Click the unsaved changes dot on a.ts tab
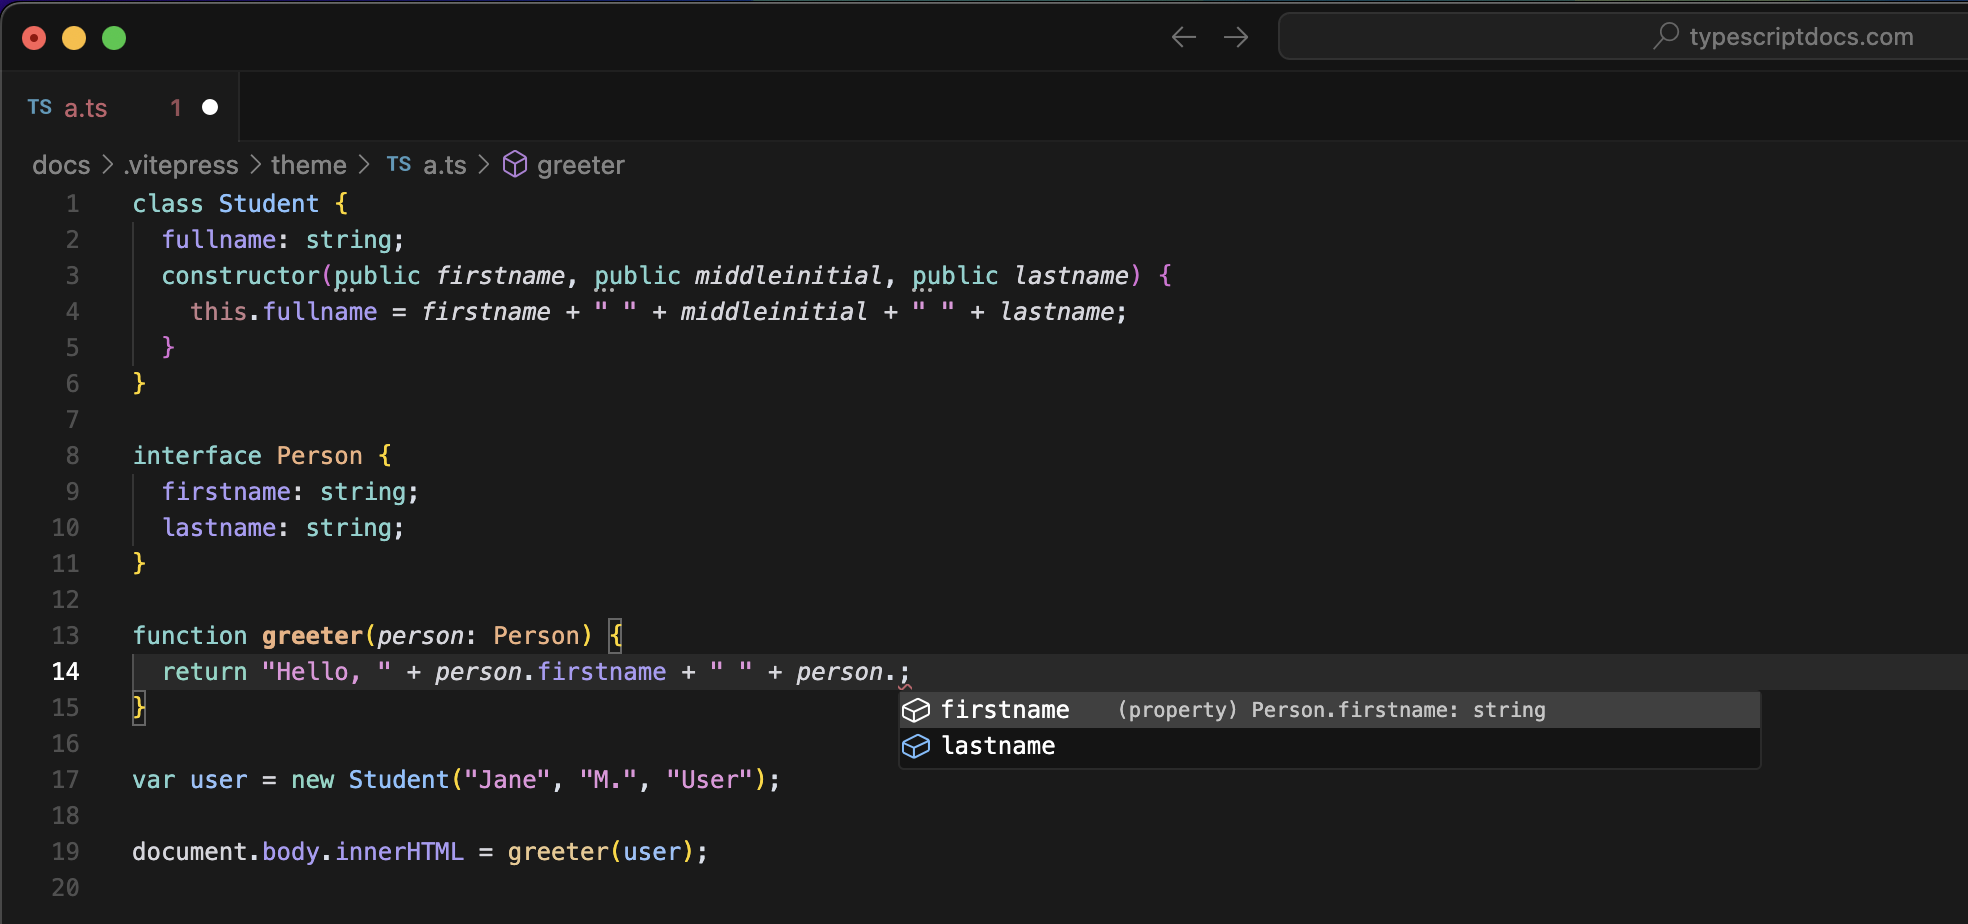The height and width of the screenshot is (924, 1968). [x=210, y=108]
